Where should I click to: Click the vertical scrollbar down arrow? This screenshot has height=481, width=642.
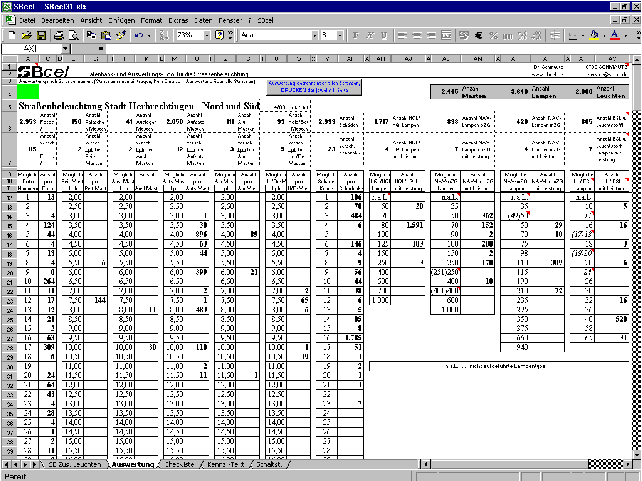(637, 455)
